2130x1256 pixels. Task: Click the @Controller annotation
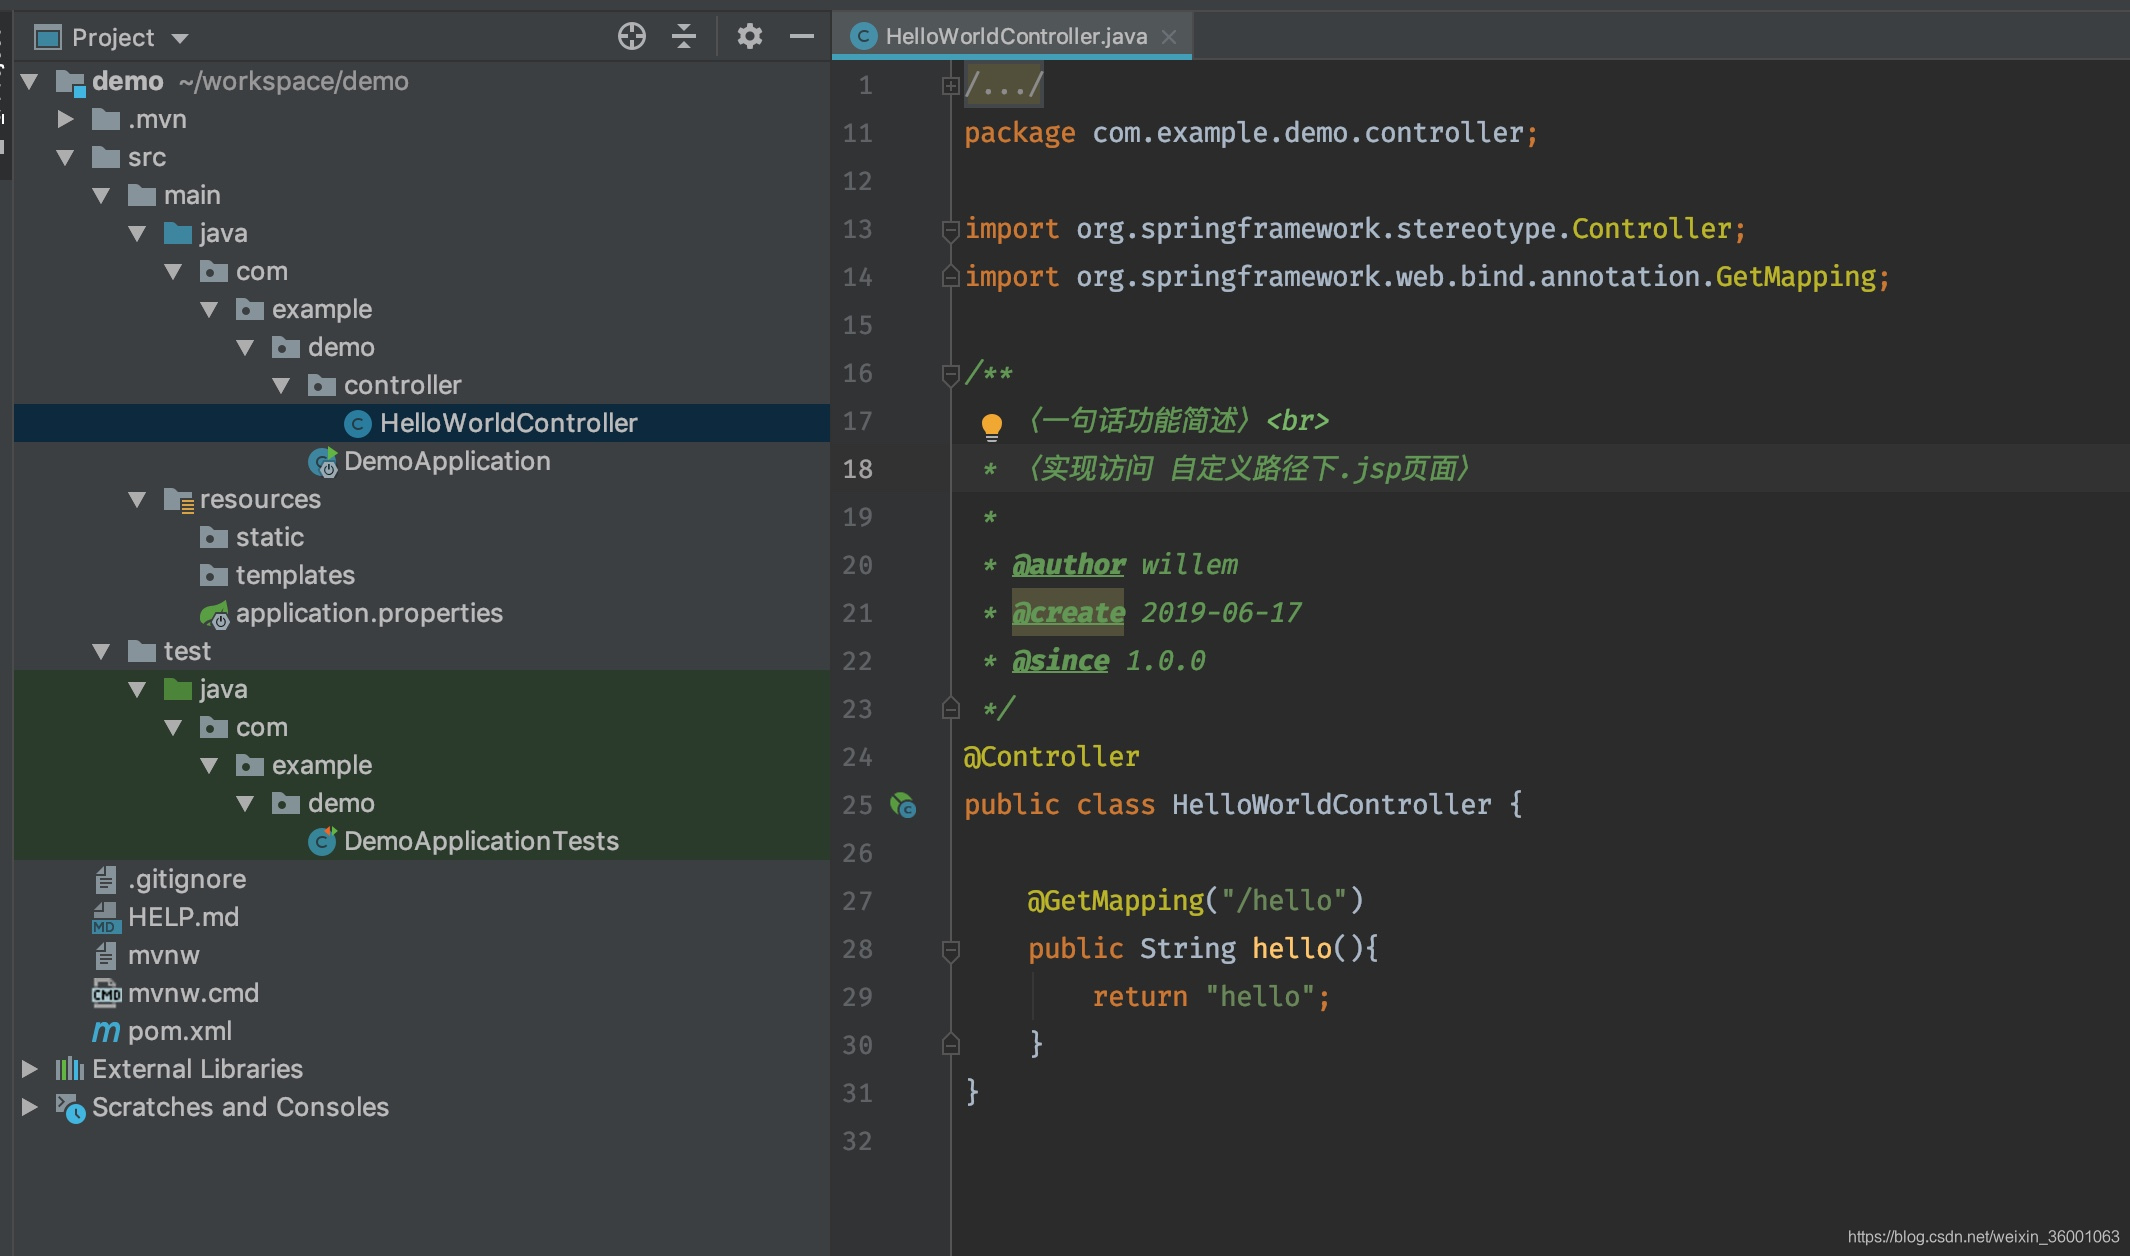pos(1051,757)
